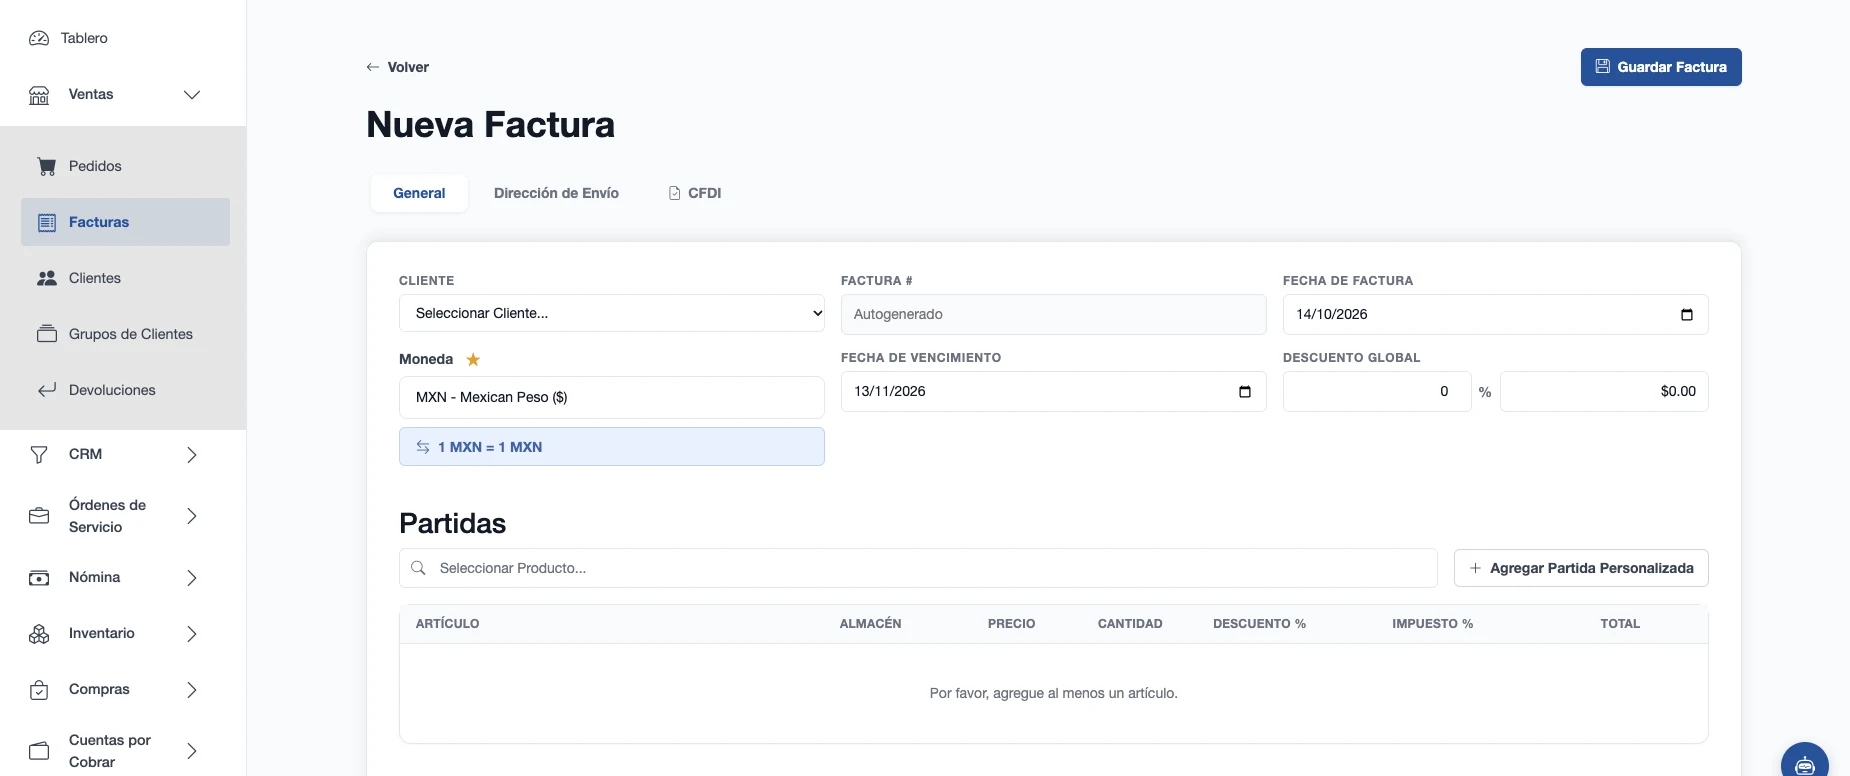
Task: Open Pedidos in the sidebar
Action: pos(125,166)
